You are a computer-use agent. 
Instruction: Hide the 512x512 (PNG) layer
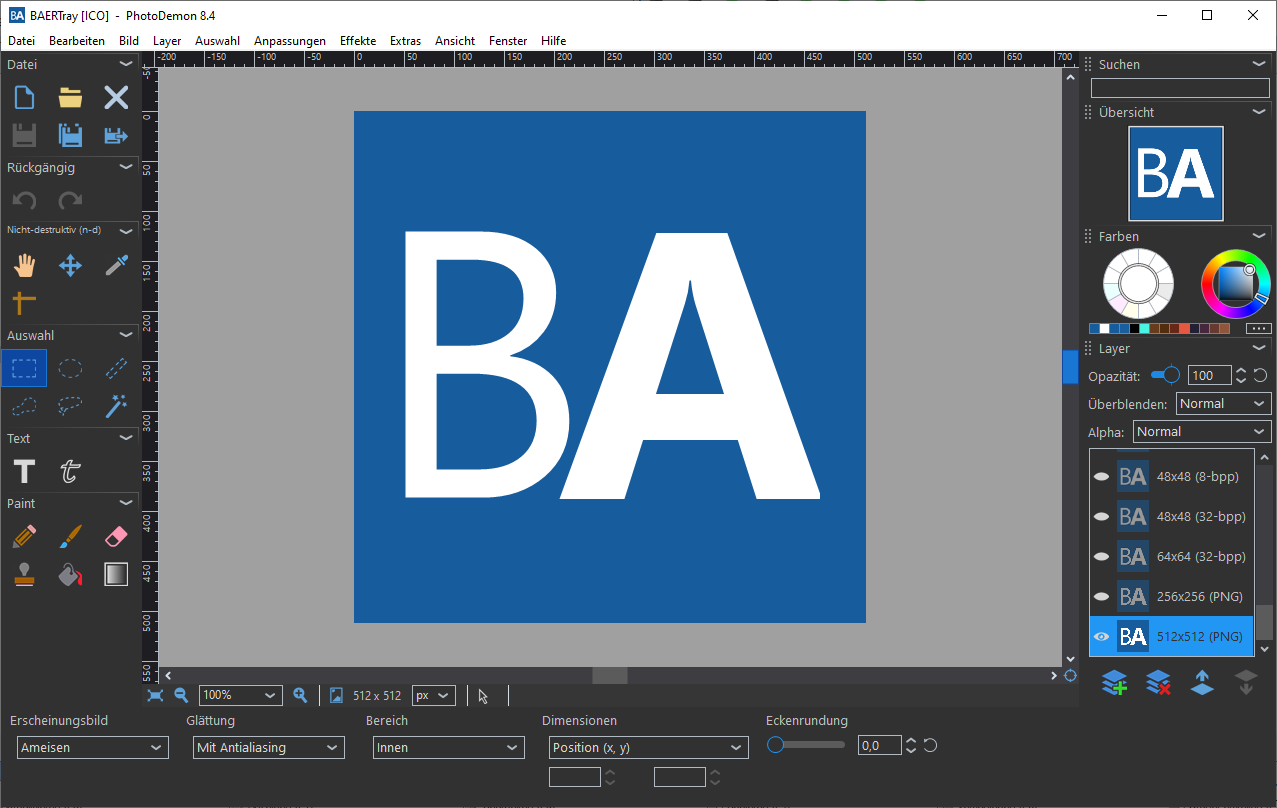[x=1101, y=636]
